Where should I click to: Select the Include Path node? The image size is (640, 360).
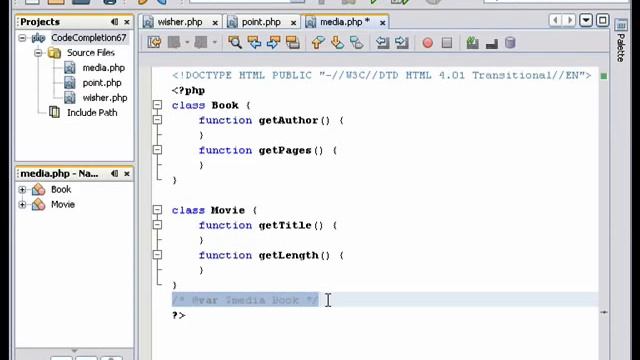pos(92,113)
